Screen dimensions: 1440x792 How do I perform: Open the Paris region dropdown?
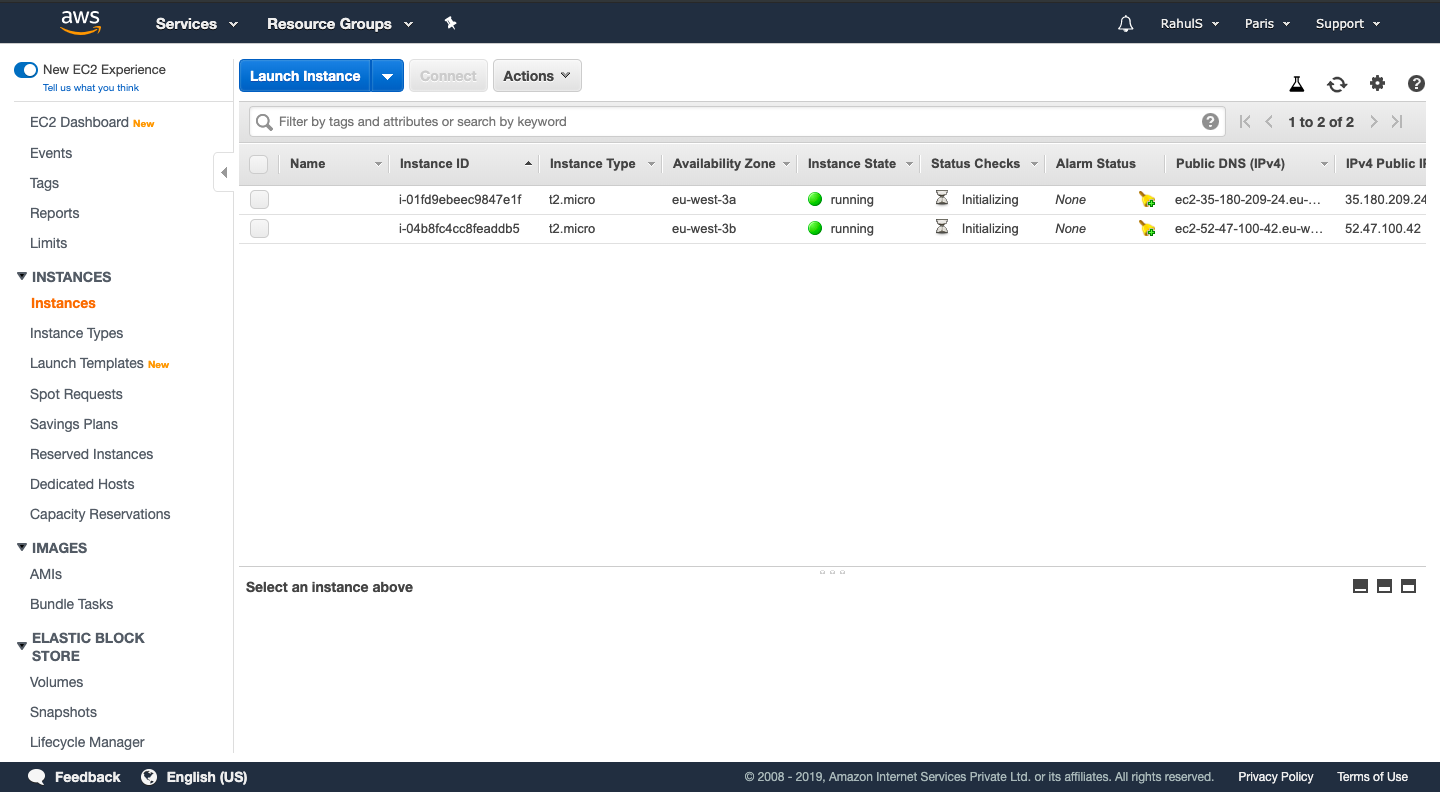(1267, 24)
